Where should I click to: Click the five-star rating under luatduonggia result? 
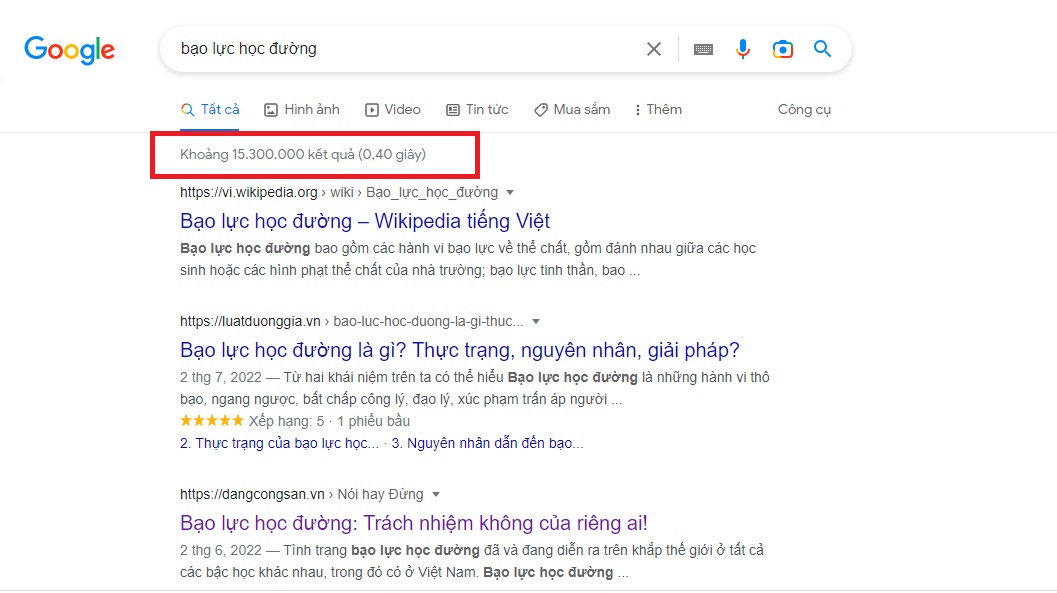coord(212,421)
